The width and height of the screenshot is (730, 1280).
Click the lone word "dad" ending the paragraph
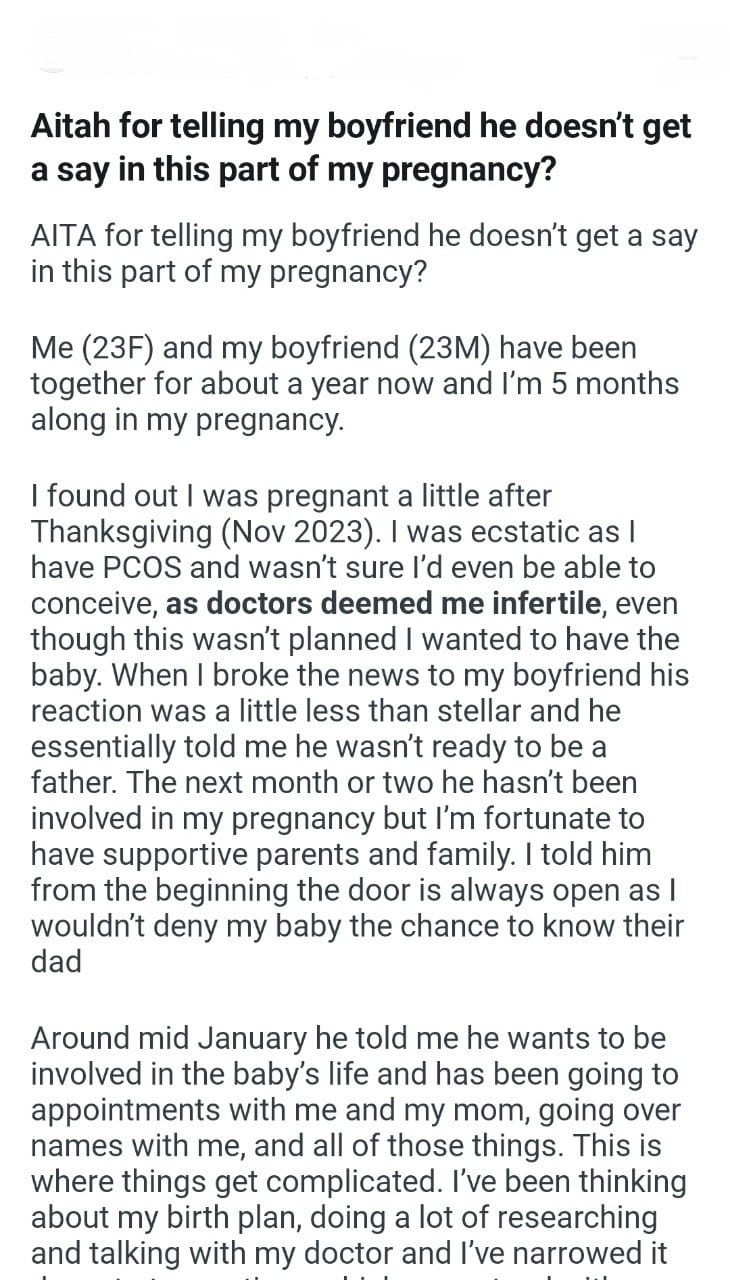(x=59, y=963)
